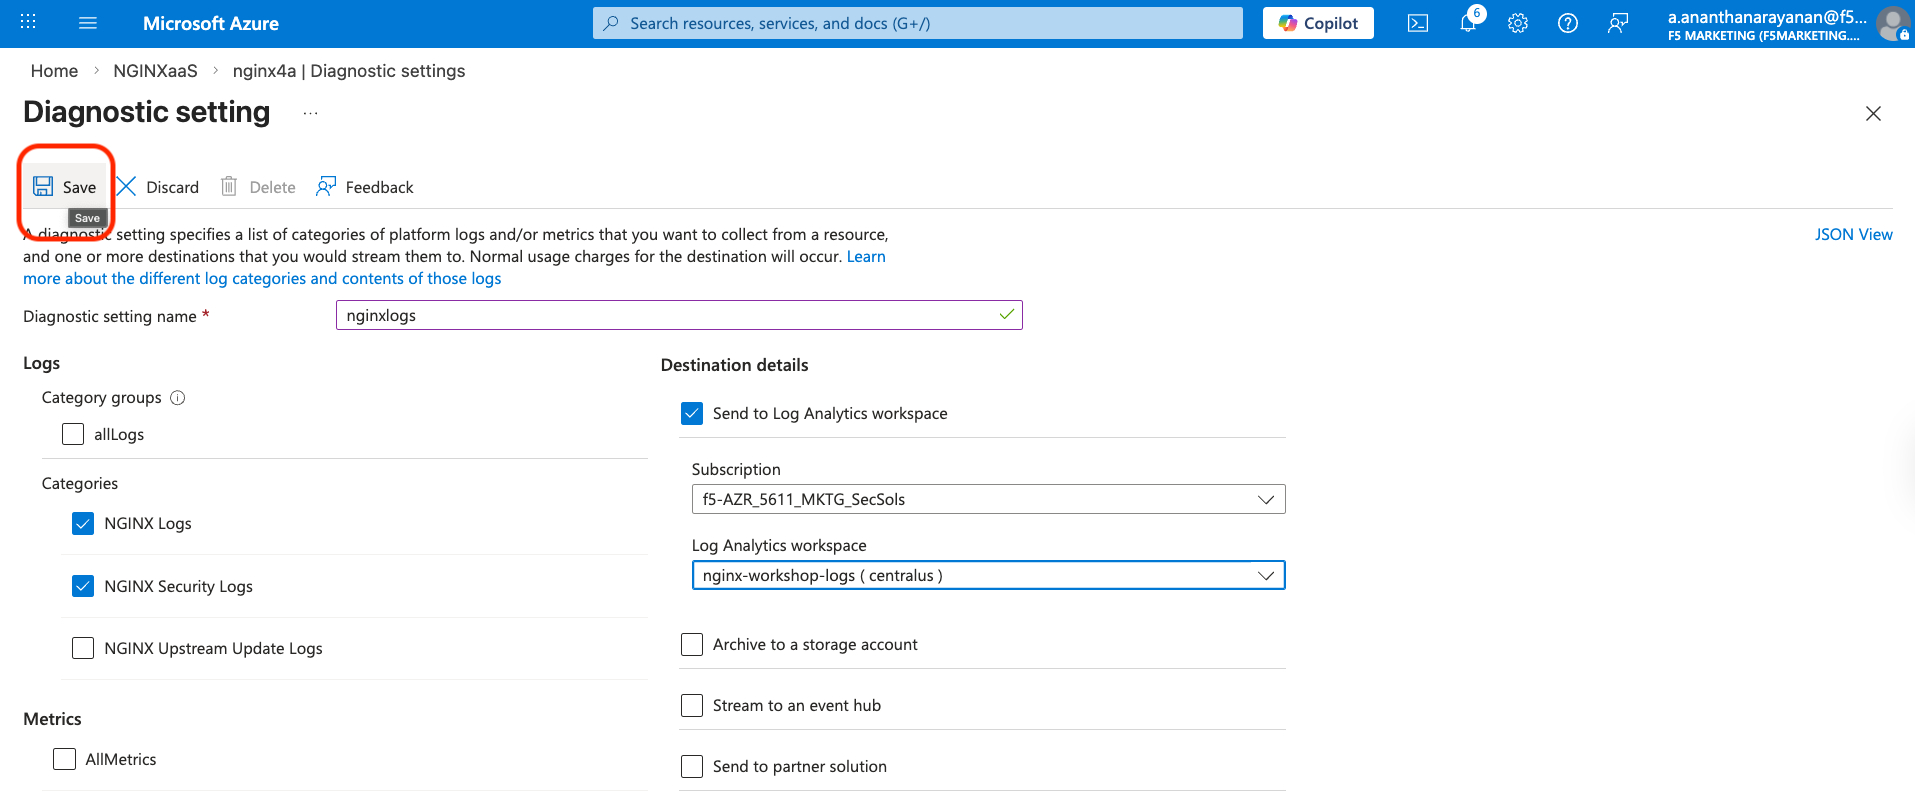This screenshot has height=808, width=1915.
Task: Navigate to Home breadcrumb
Action: pos(54,71)
